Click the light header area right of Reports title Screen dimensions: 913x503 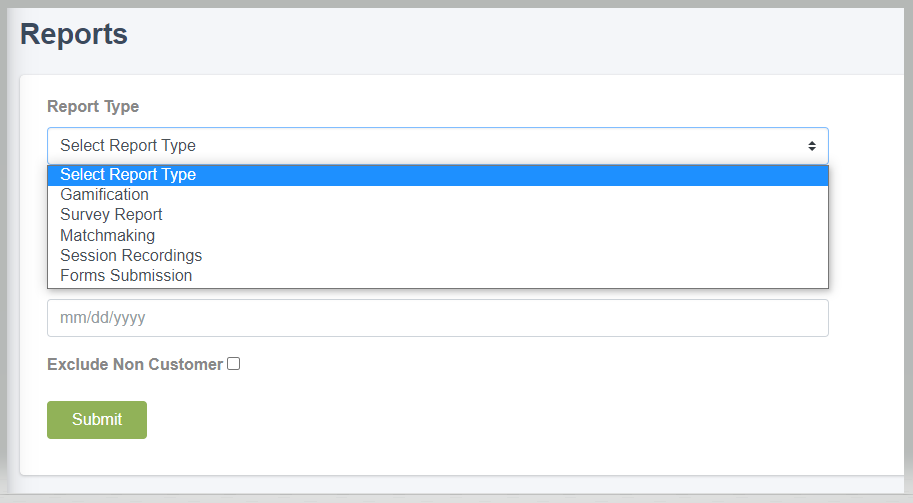coord(512,34)
